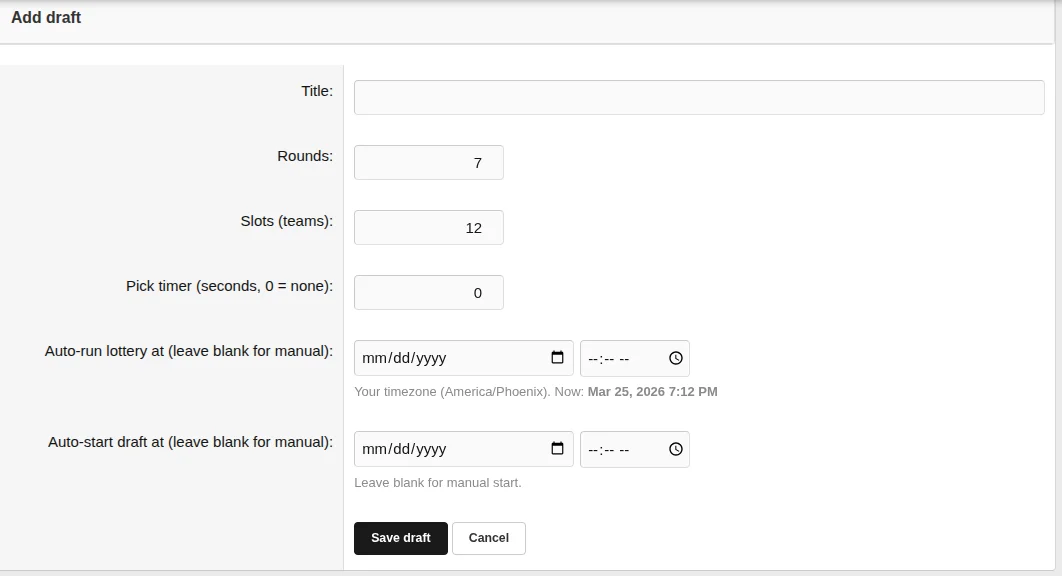Click the "Rounds:" field label
Screen dimensions: 1062x576
(x=304, y=156)
